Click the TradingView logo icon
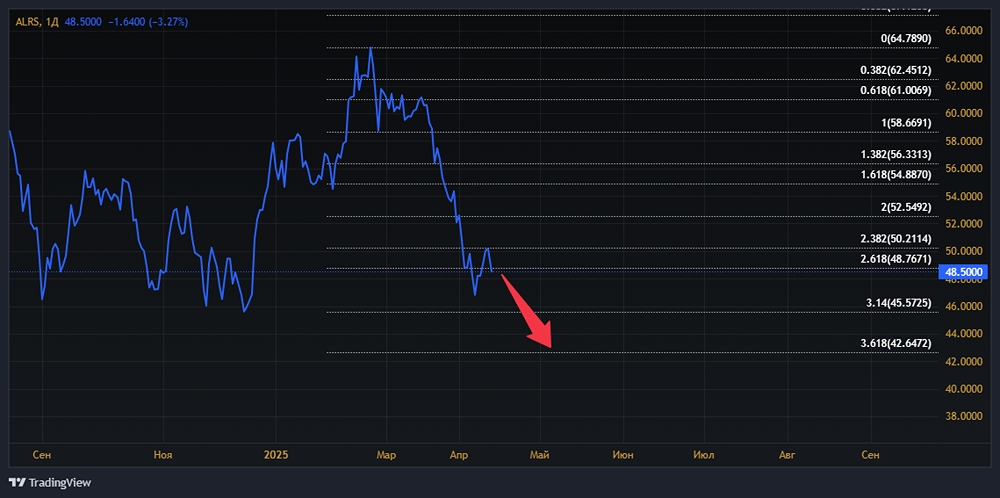Image resolution: width=1000 pixels, height=498 pixels. (18, 482)
